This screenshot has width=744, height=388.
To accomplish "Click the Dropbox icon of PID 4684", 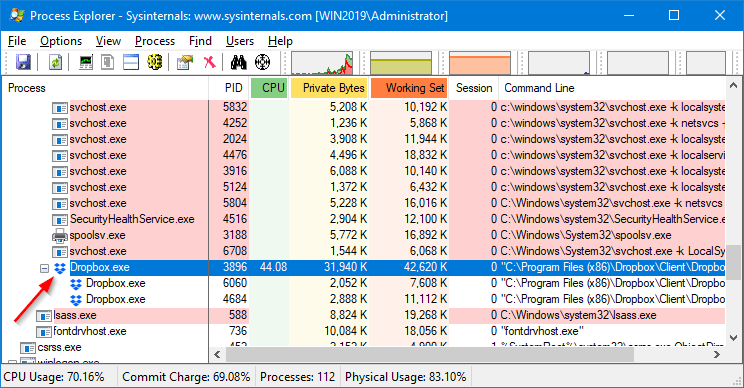I will pyautogui.click(x=76, y=300).
